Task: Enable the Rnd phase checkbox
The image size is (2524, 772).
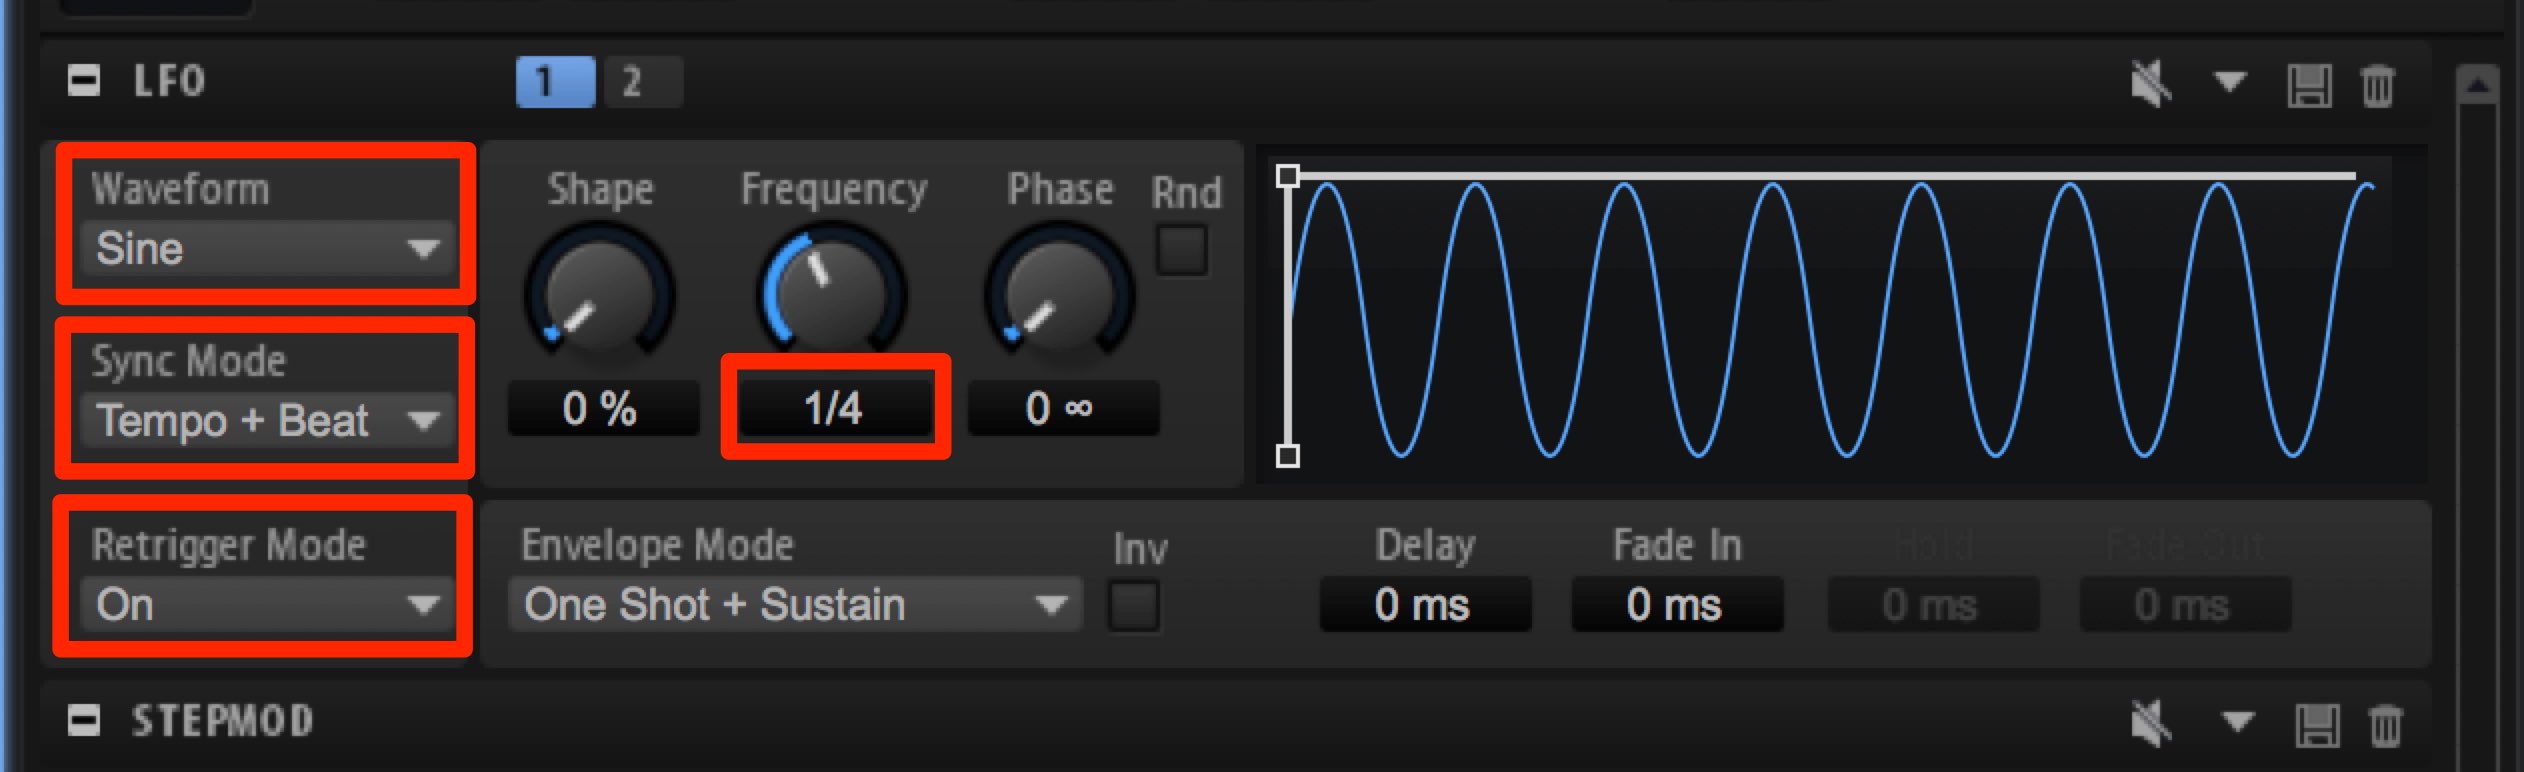Action: coord(1182,250)
